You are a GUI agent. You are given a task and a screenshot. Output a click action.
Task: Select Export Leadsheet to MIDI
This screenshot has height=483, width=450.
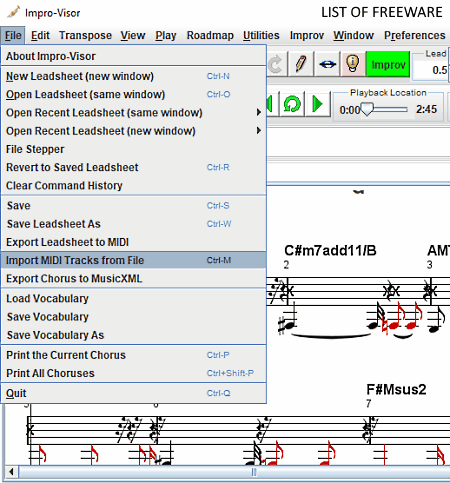(133, 242)
